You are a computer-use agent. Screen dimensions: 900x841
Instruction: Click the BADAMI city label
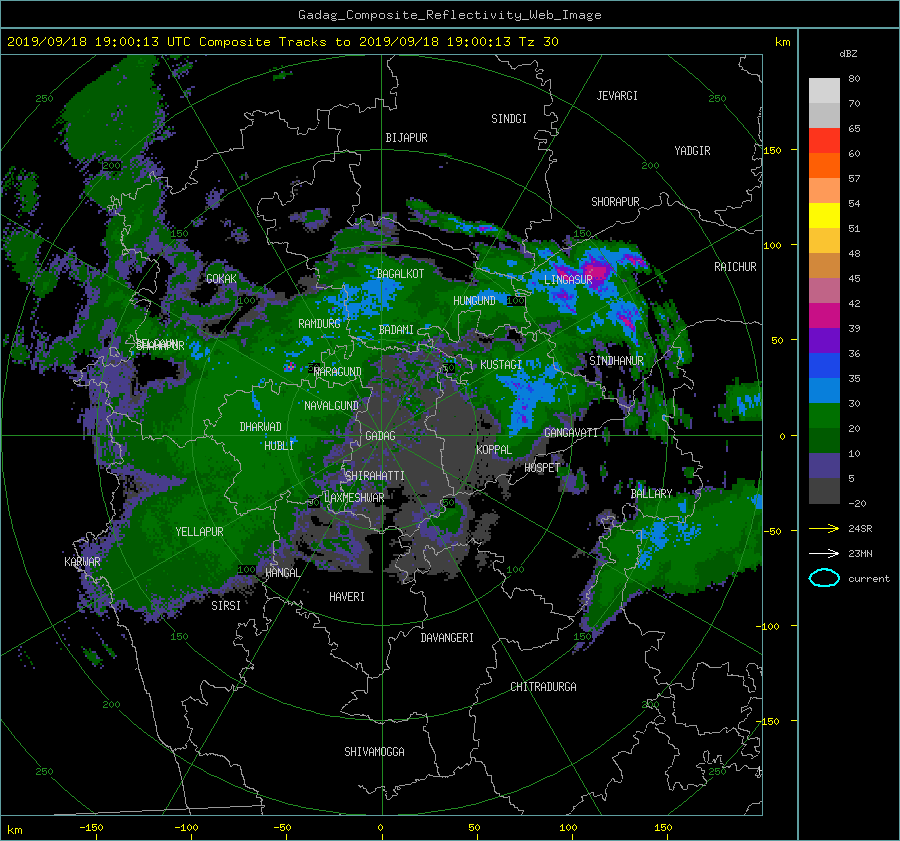click(396, 330)
